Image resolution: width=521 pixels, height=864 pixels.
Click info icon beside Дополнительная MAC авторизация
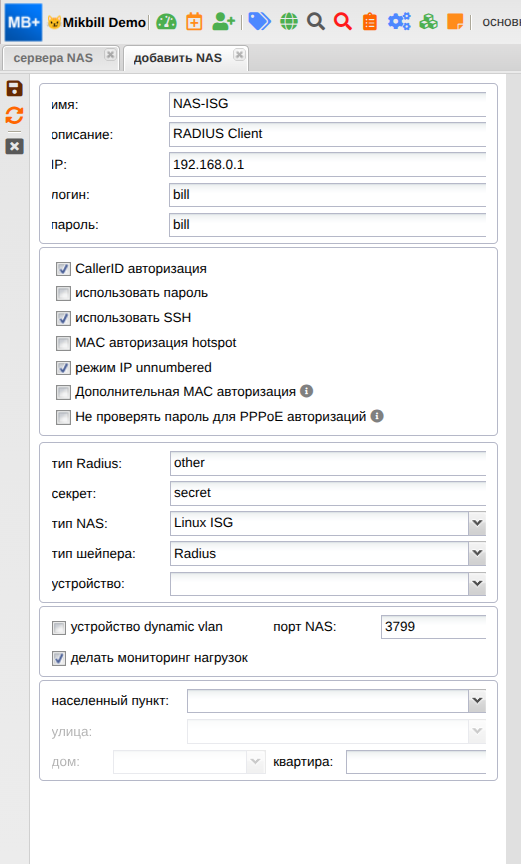(x=307, y=391)
